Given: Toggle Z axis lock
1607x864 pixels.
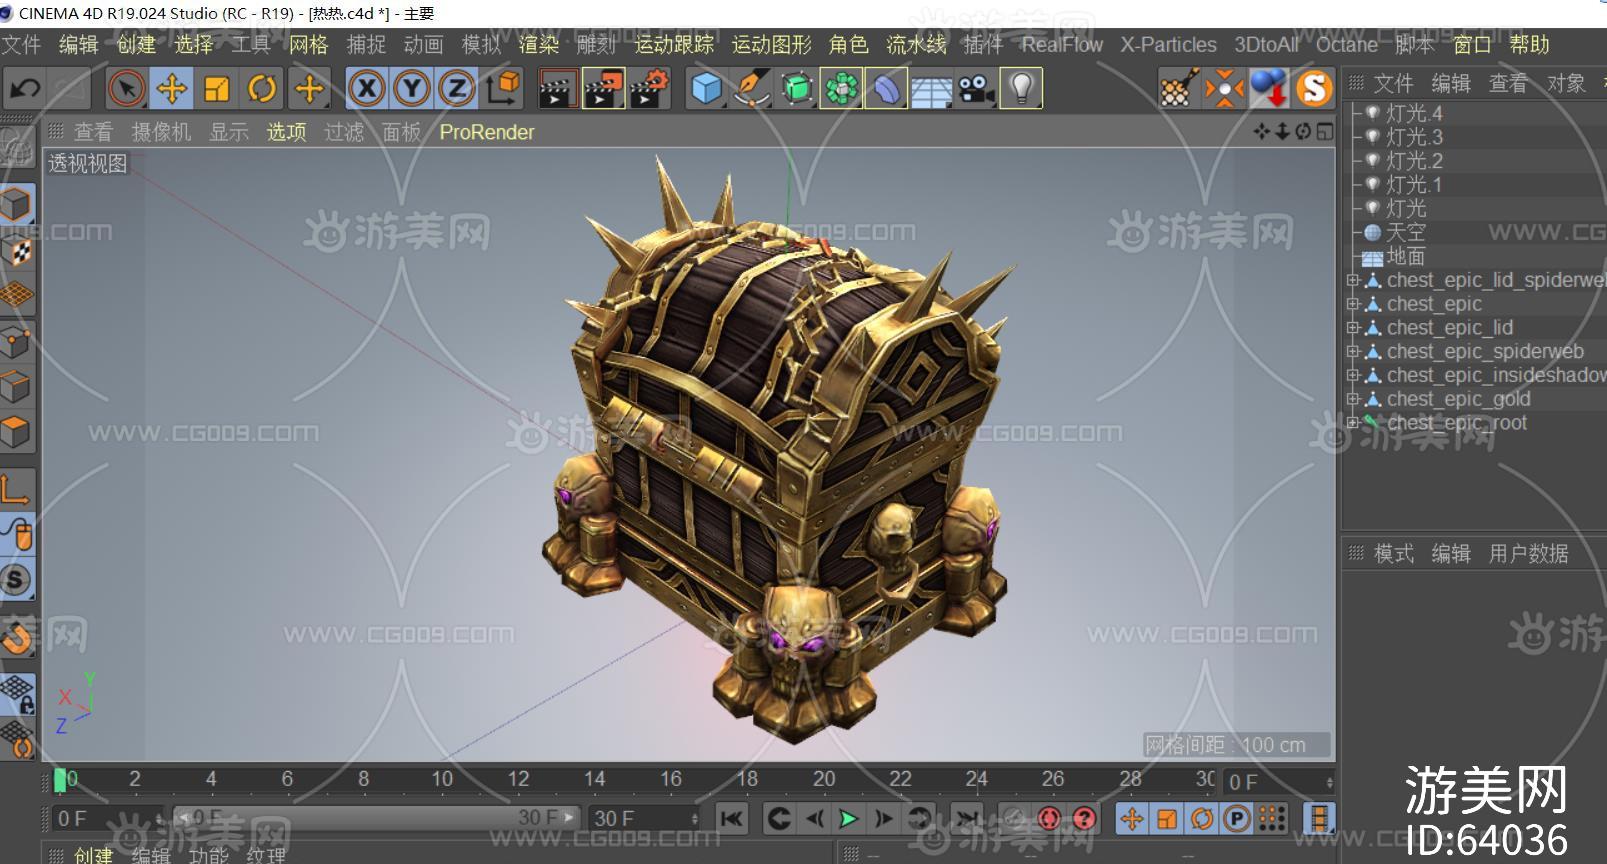Looking at the screenshot, I should point(457,89).
